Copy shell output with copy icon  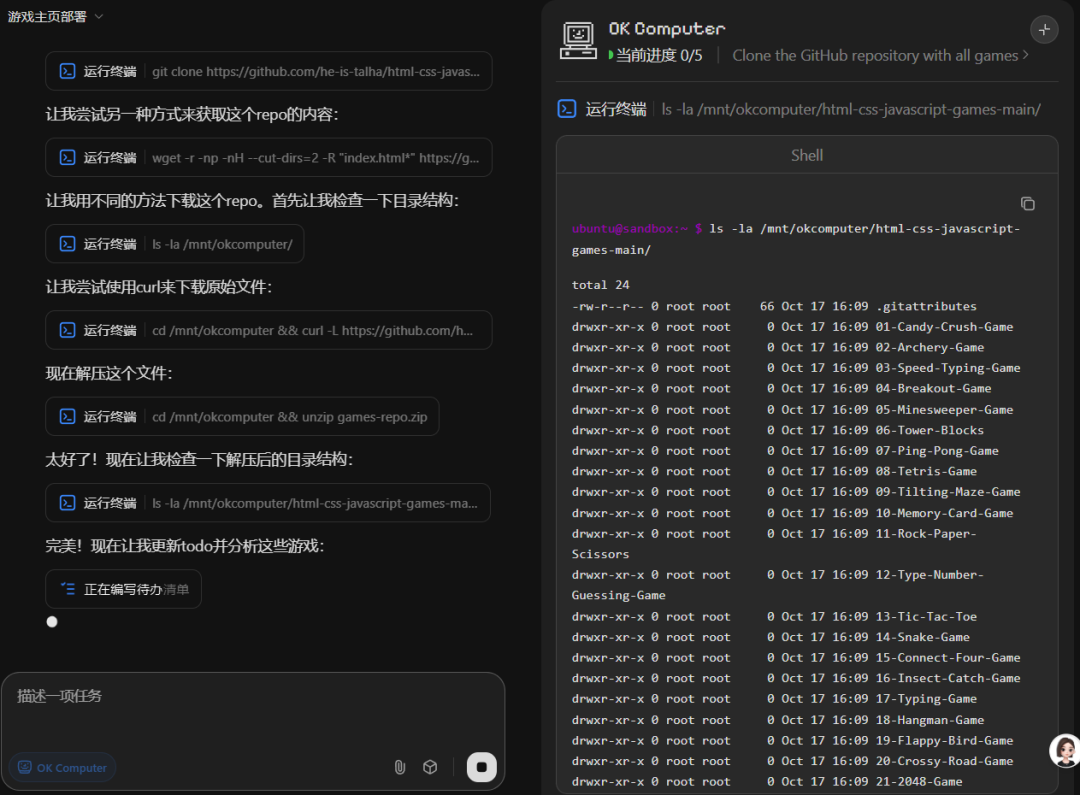click(x=1027, y=203)
